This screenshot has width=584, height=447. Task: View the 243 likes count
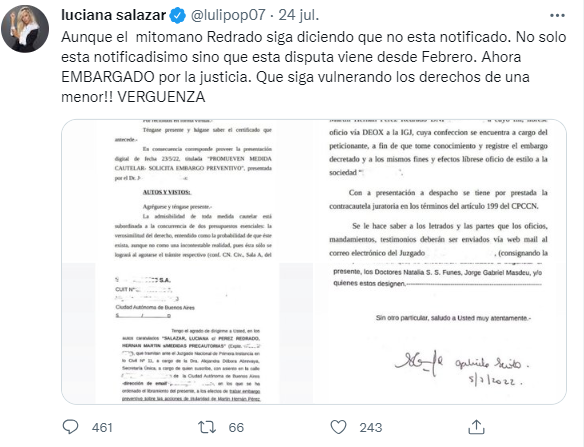(x=371, y=428)
